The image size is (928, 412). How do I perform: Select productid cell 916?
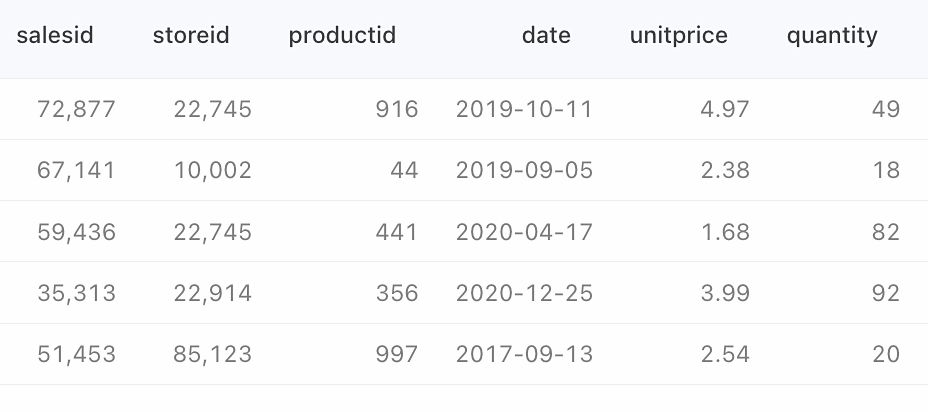click(397, 110)
